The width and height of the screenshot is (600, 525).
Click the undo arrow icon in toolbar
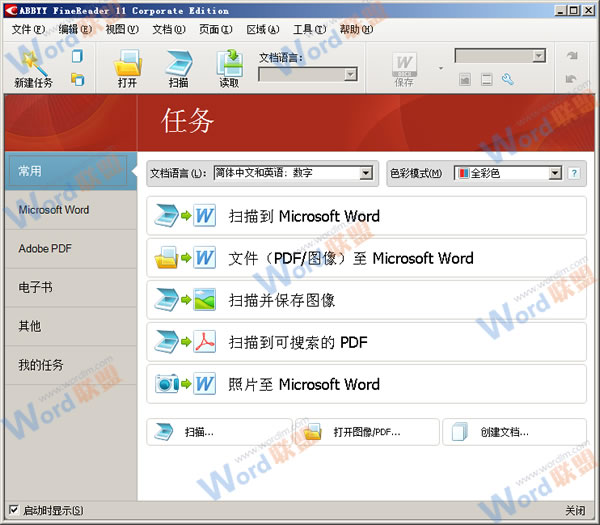(571, 79)
